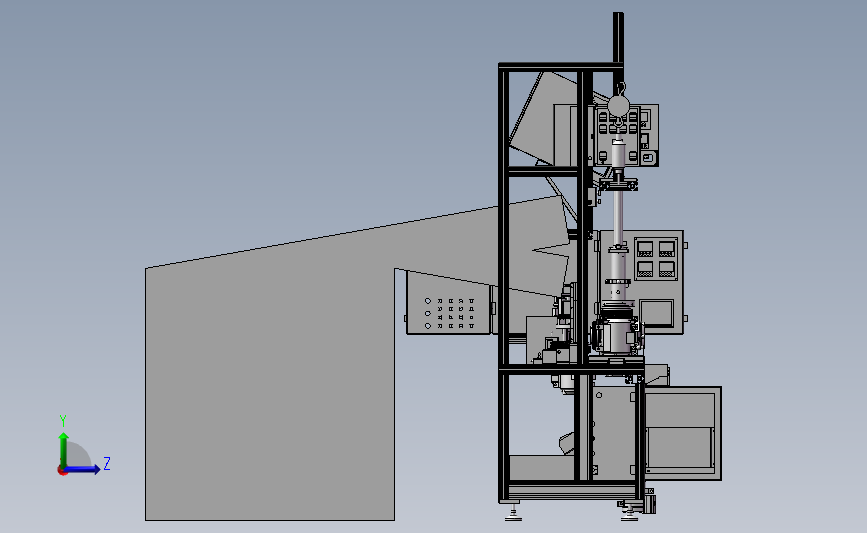Select the lower right cabinet door

point(682,433)
